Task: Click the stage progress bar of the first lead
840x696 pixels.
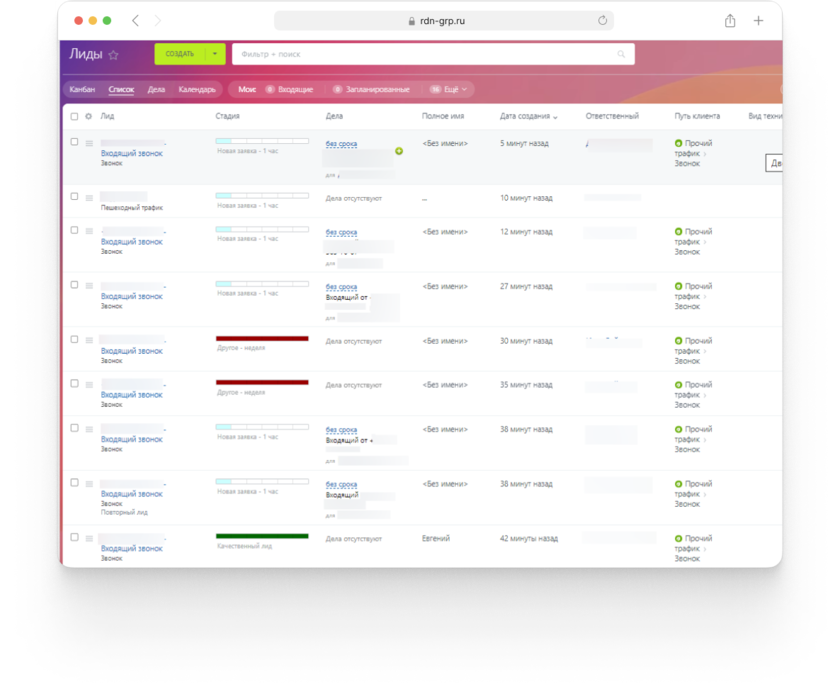Action: [262, 142]
